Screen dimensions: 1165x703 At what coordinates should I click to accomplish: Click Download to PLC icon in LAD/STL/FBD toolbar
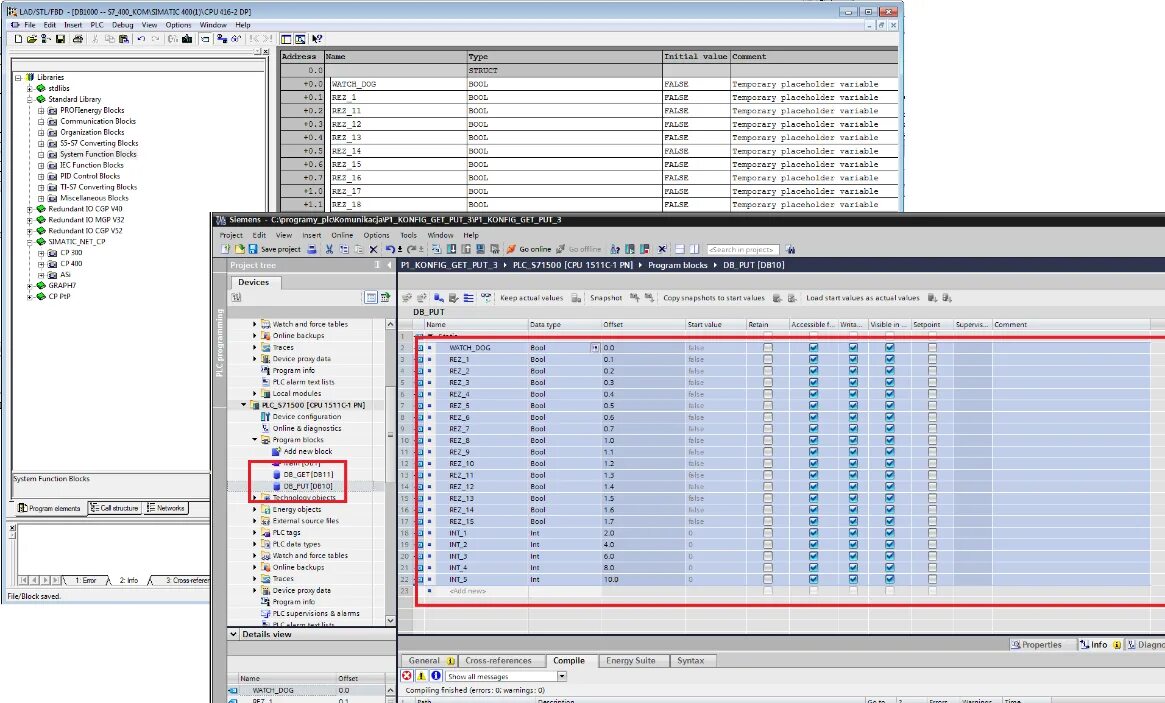click(x=186, y=39)
